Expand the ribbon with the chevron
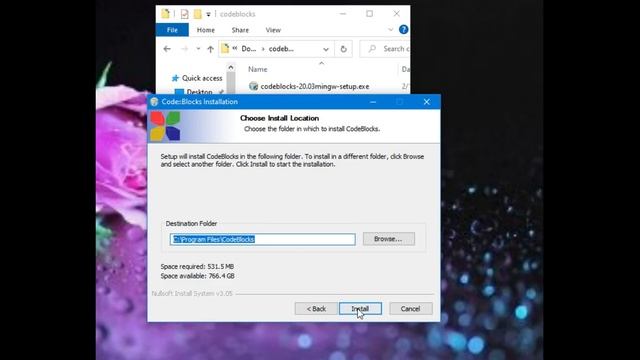The width and height of the screenshot is (640, 360). (x=391, y=29)
